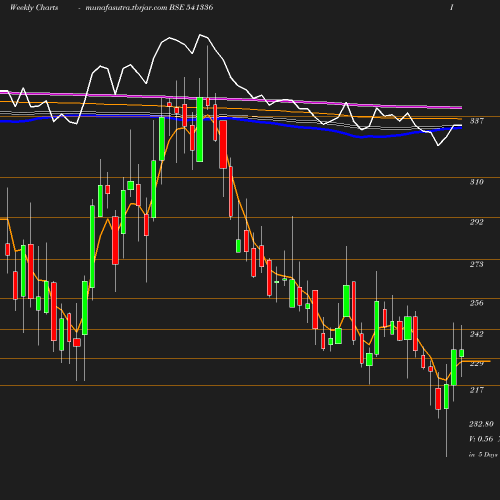
Task: Click the 273 price axis label
Action: [x=476, y=264]
